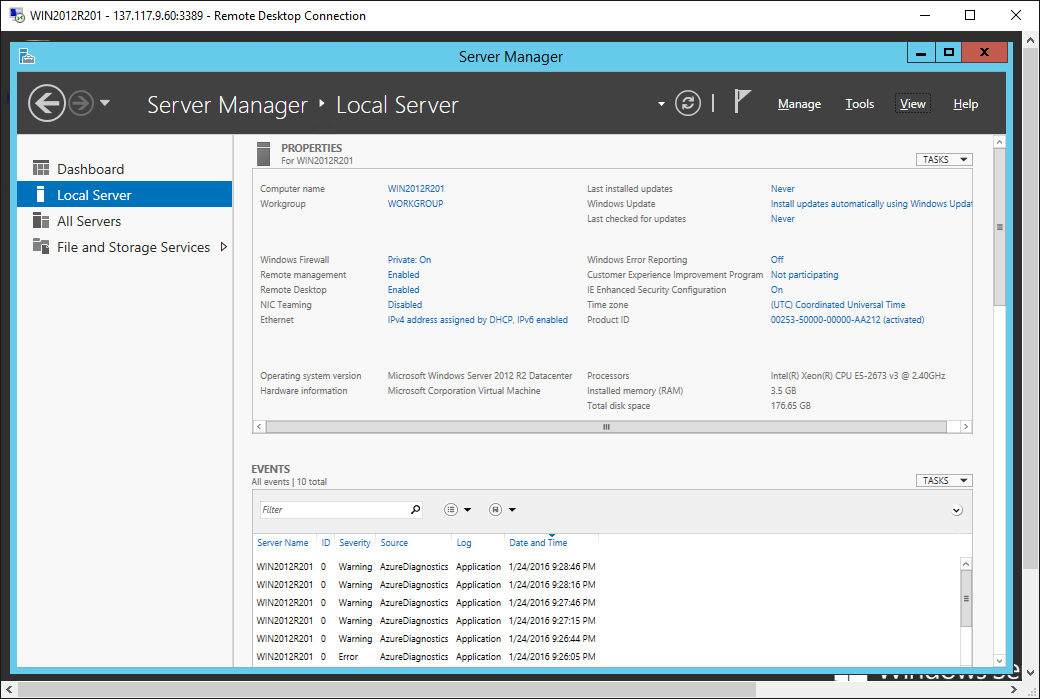The height and width of the screenshot is (699, 1040).
Task: Open navigation history dropdown beside forward arrow
Action: coord(105,103)
